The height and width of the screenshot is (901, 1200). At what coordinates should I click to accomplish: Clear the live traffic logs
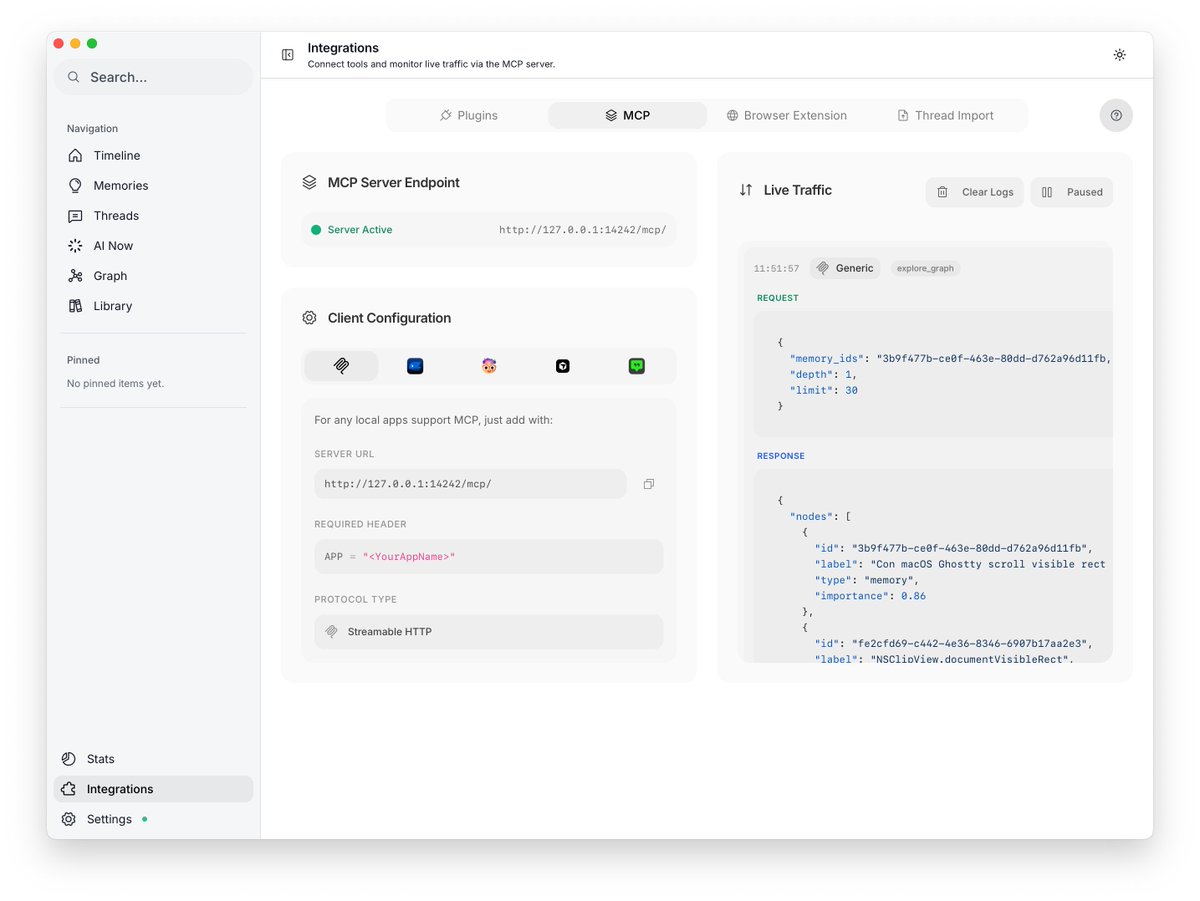975,192
